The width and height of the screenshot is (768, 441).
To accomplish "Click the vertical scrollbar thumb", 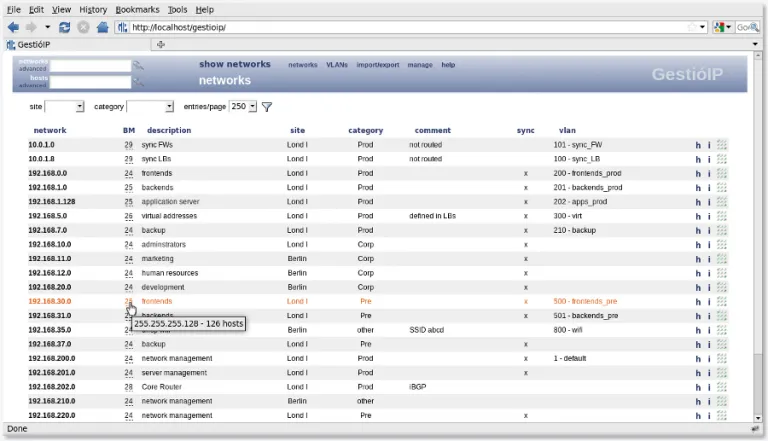I will pyautogui.click(x=758, y=382).
